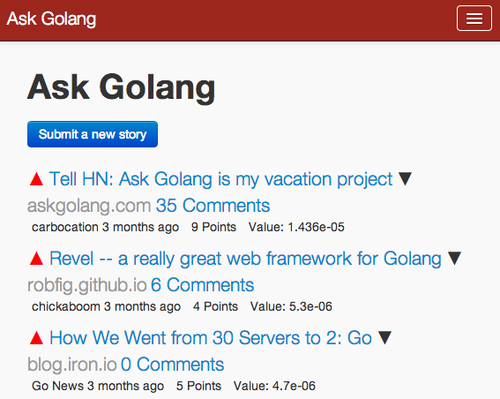Viewport: 500px width, 399px height.
Task: Open the Tell HN: Ask Golang story link
Action: (x=221, y=179)
